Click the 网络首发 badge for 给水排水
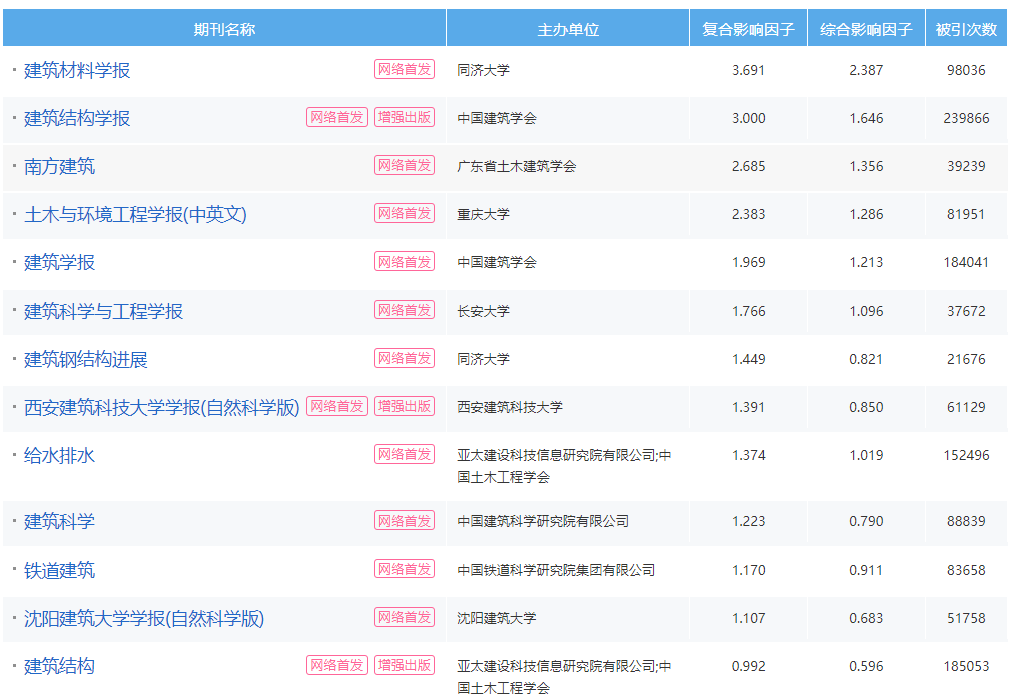1016x698 pixels. click(x=404, y=453)
